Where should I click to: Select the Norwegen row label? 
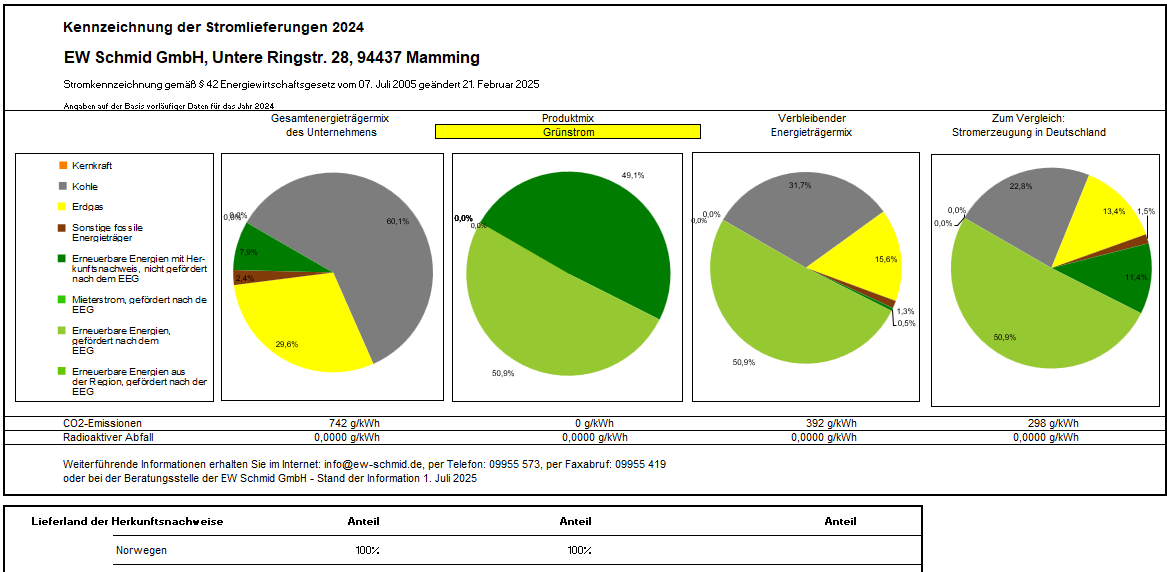pos(141,550)
